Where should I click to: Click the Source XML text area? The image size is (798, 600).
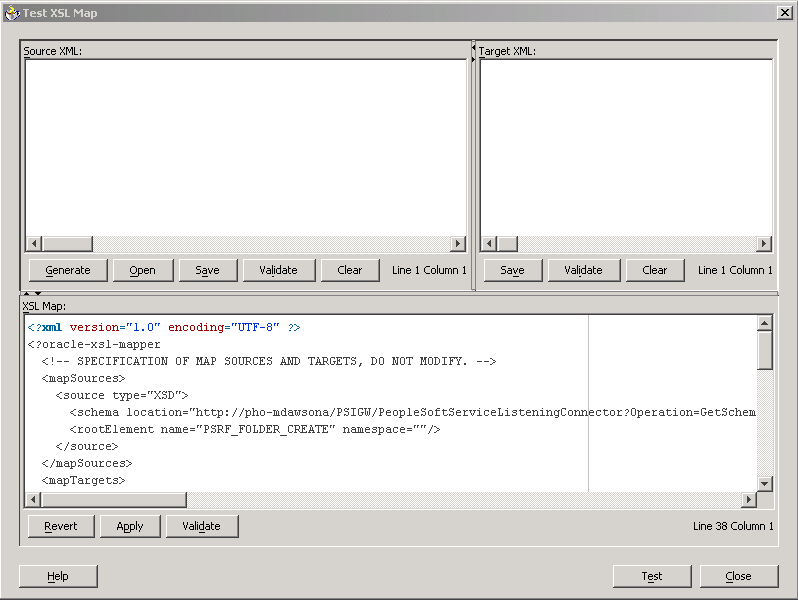click(245, 148)
